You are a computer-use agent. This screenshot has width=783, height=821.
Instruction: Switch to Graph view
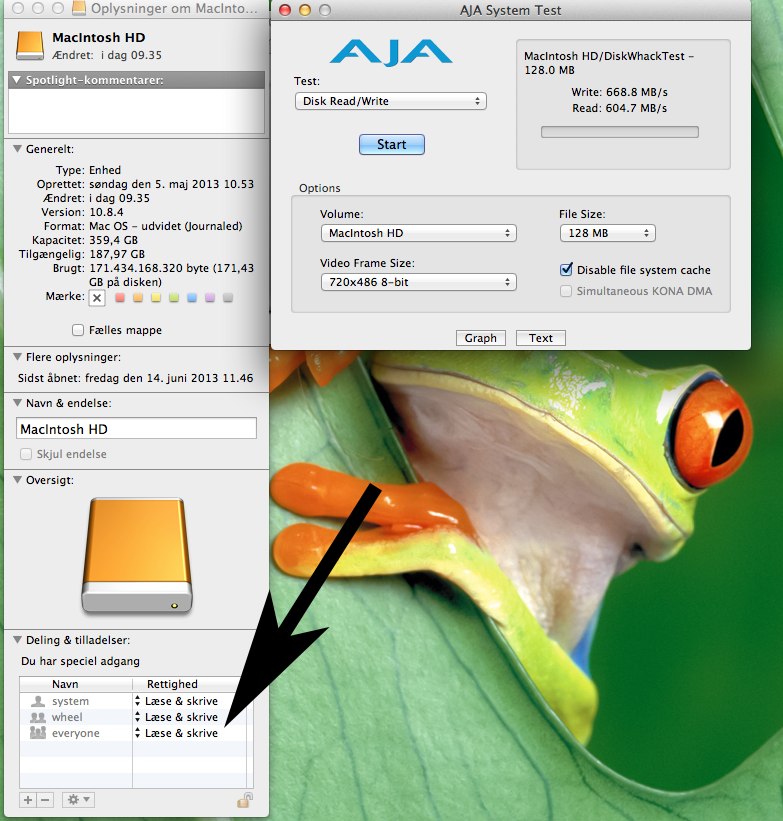480,338
